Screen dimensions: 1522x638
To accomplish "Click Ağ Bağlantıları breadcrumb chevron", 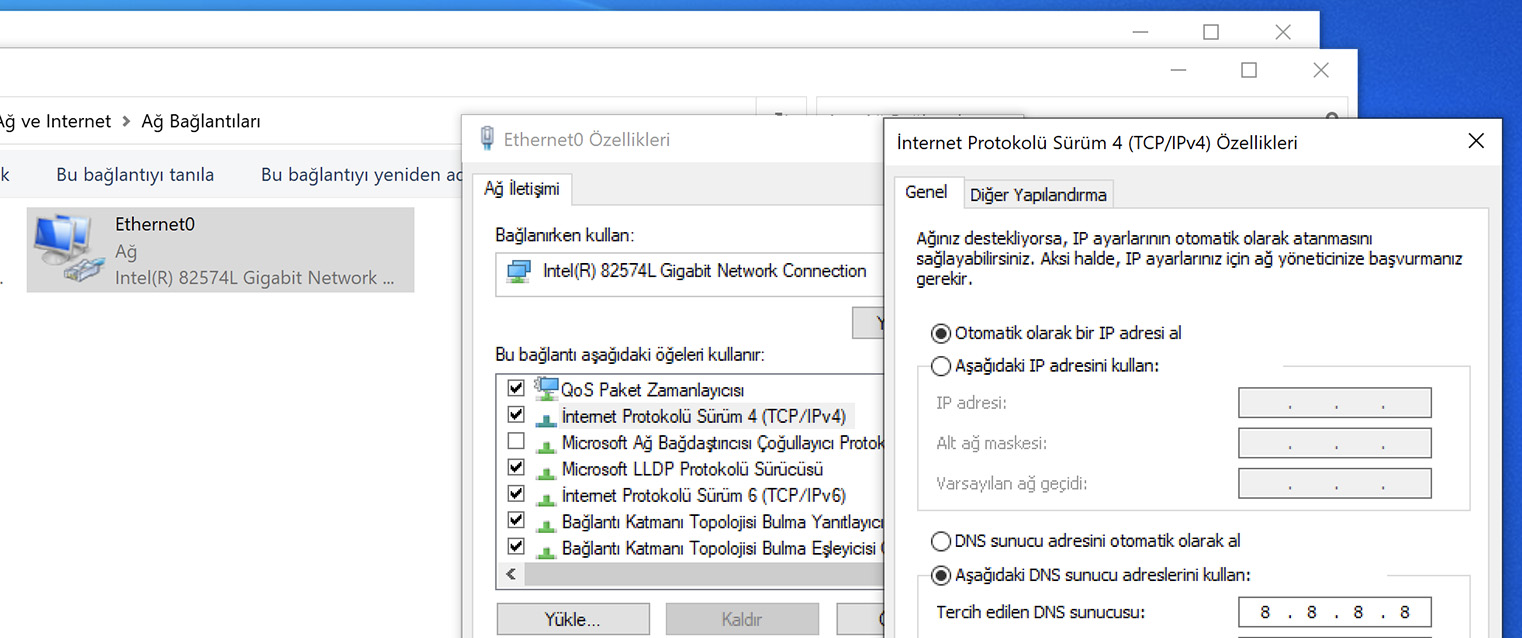I will tap(126, 121).
